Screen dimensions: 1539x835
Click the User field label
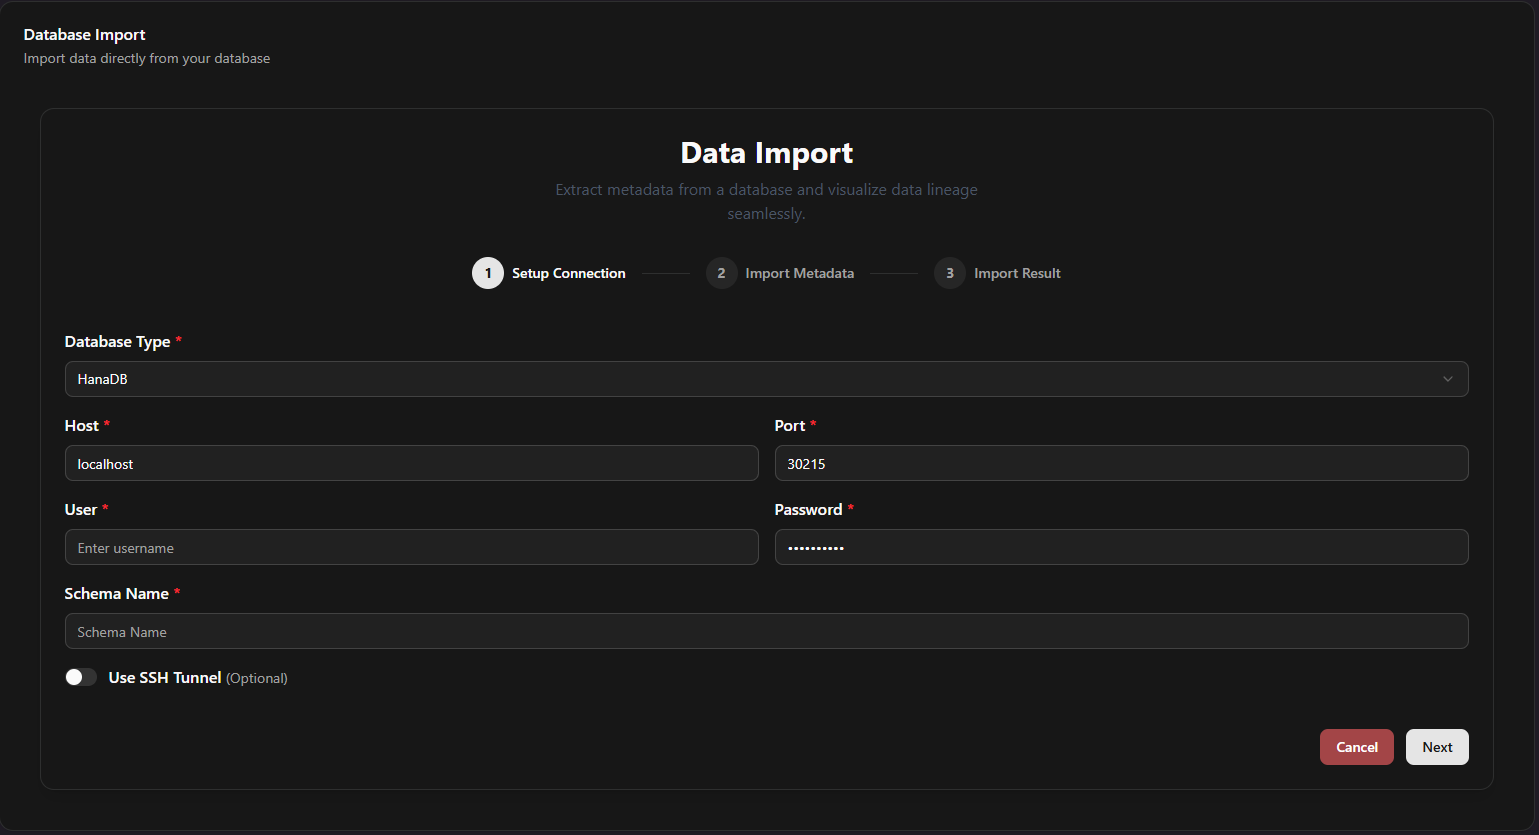click(x=81, y=510)
